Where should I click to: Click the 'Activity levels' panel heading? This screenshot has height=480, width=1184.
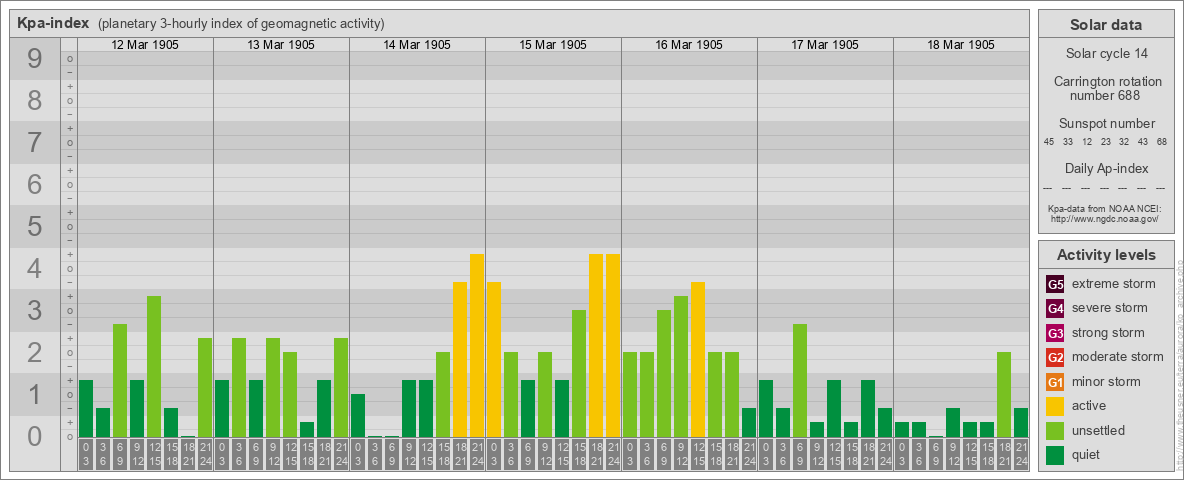point(1106,255)
